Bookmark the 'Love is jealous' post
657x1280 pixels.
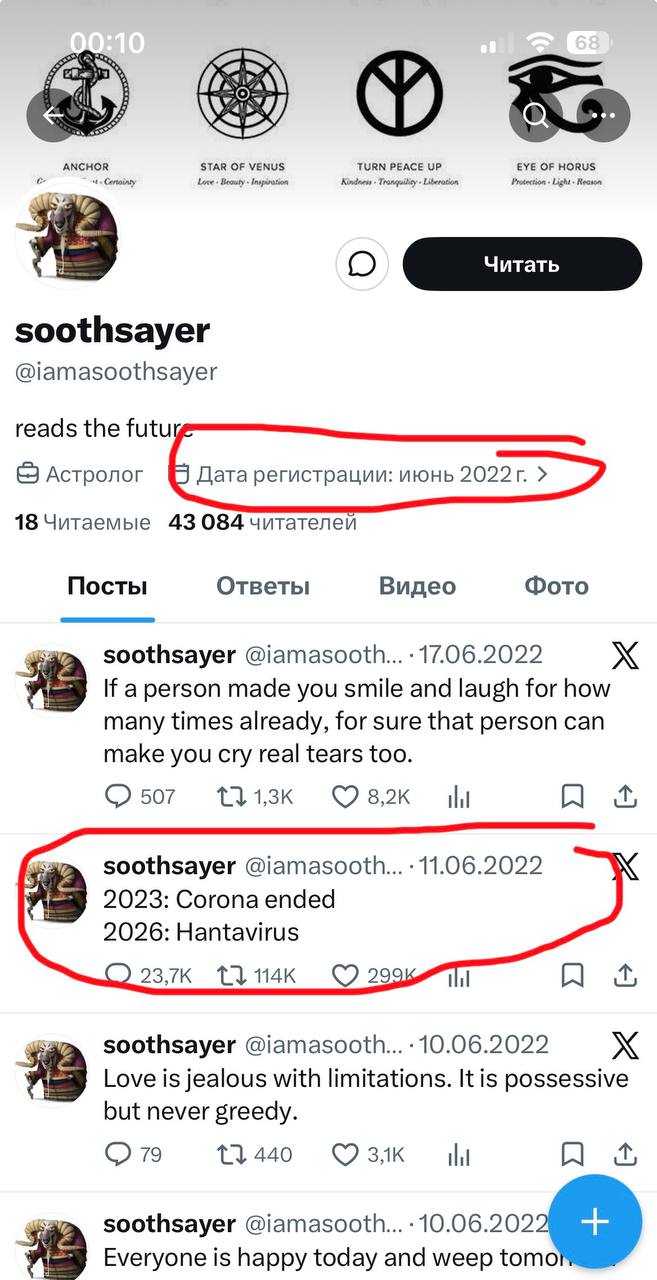pyautogui.click(x=572, y=1154)
